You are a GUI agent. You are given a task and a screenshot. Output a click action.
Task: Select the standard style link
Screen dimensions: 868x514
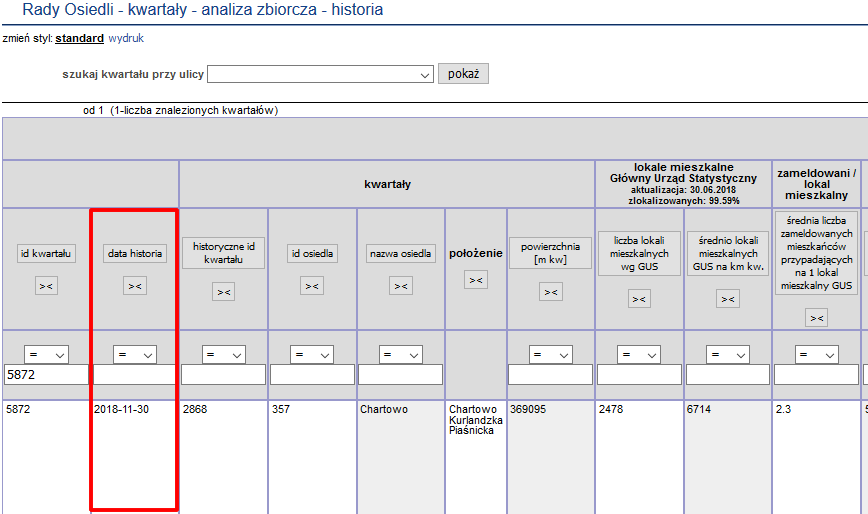click(79, 39)
